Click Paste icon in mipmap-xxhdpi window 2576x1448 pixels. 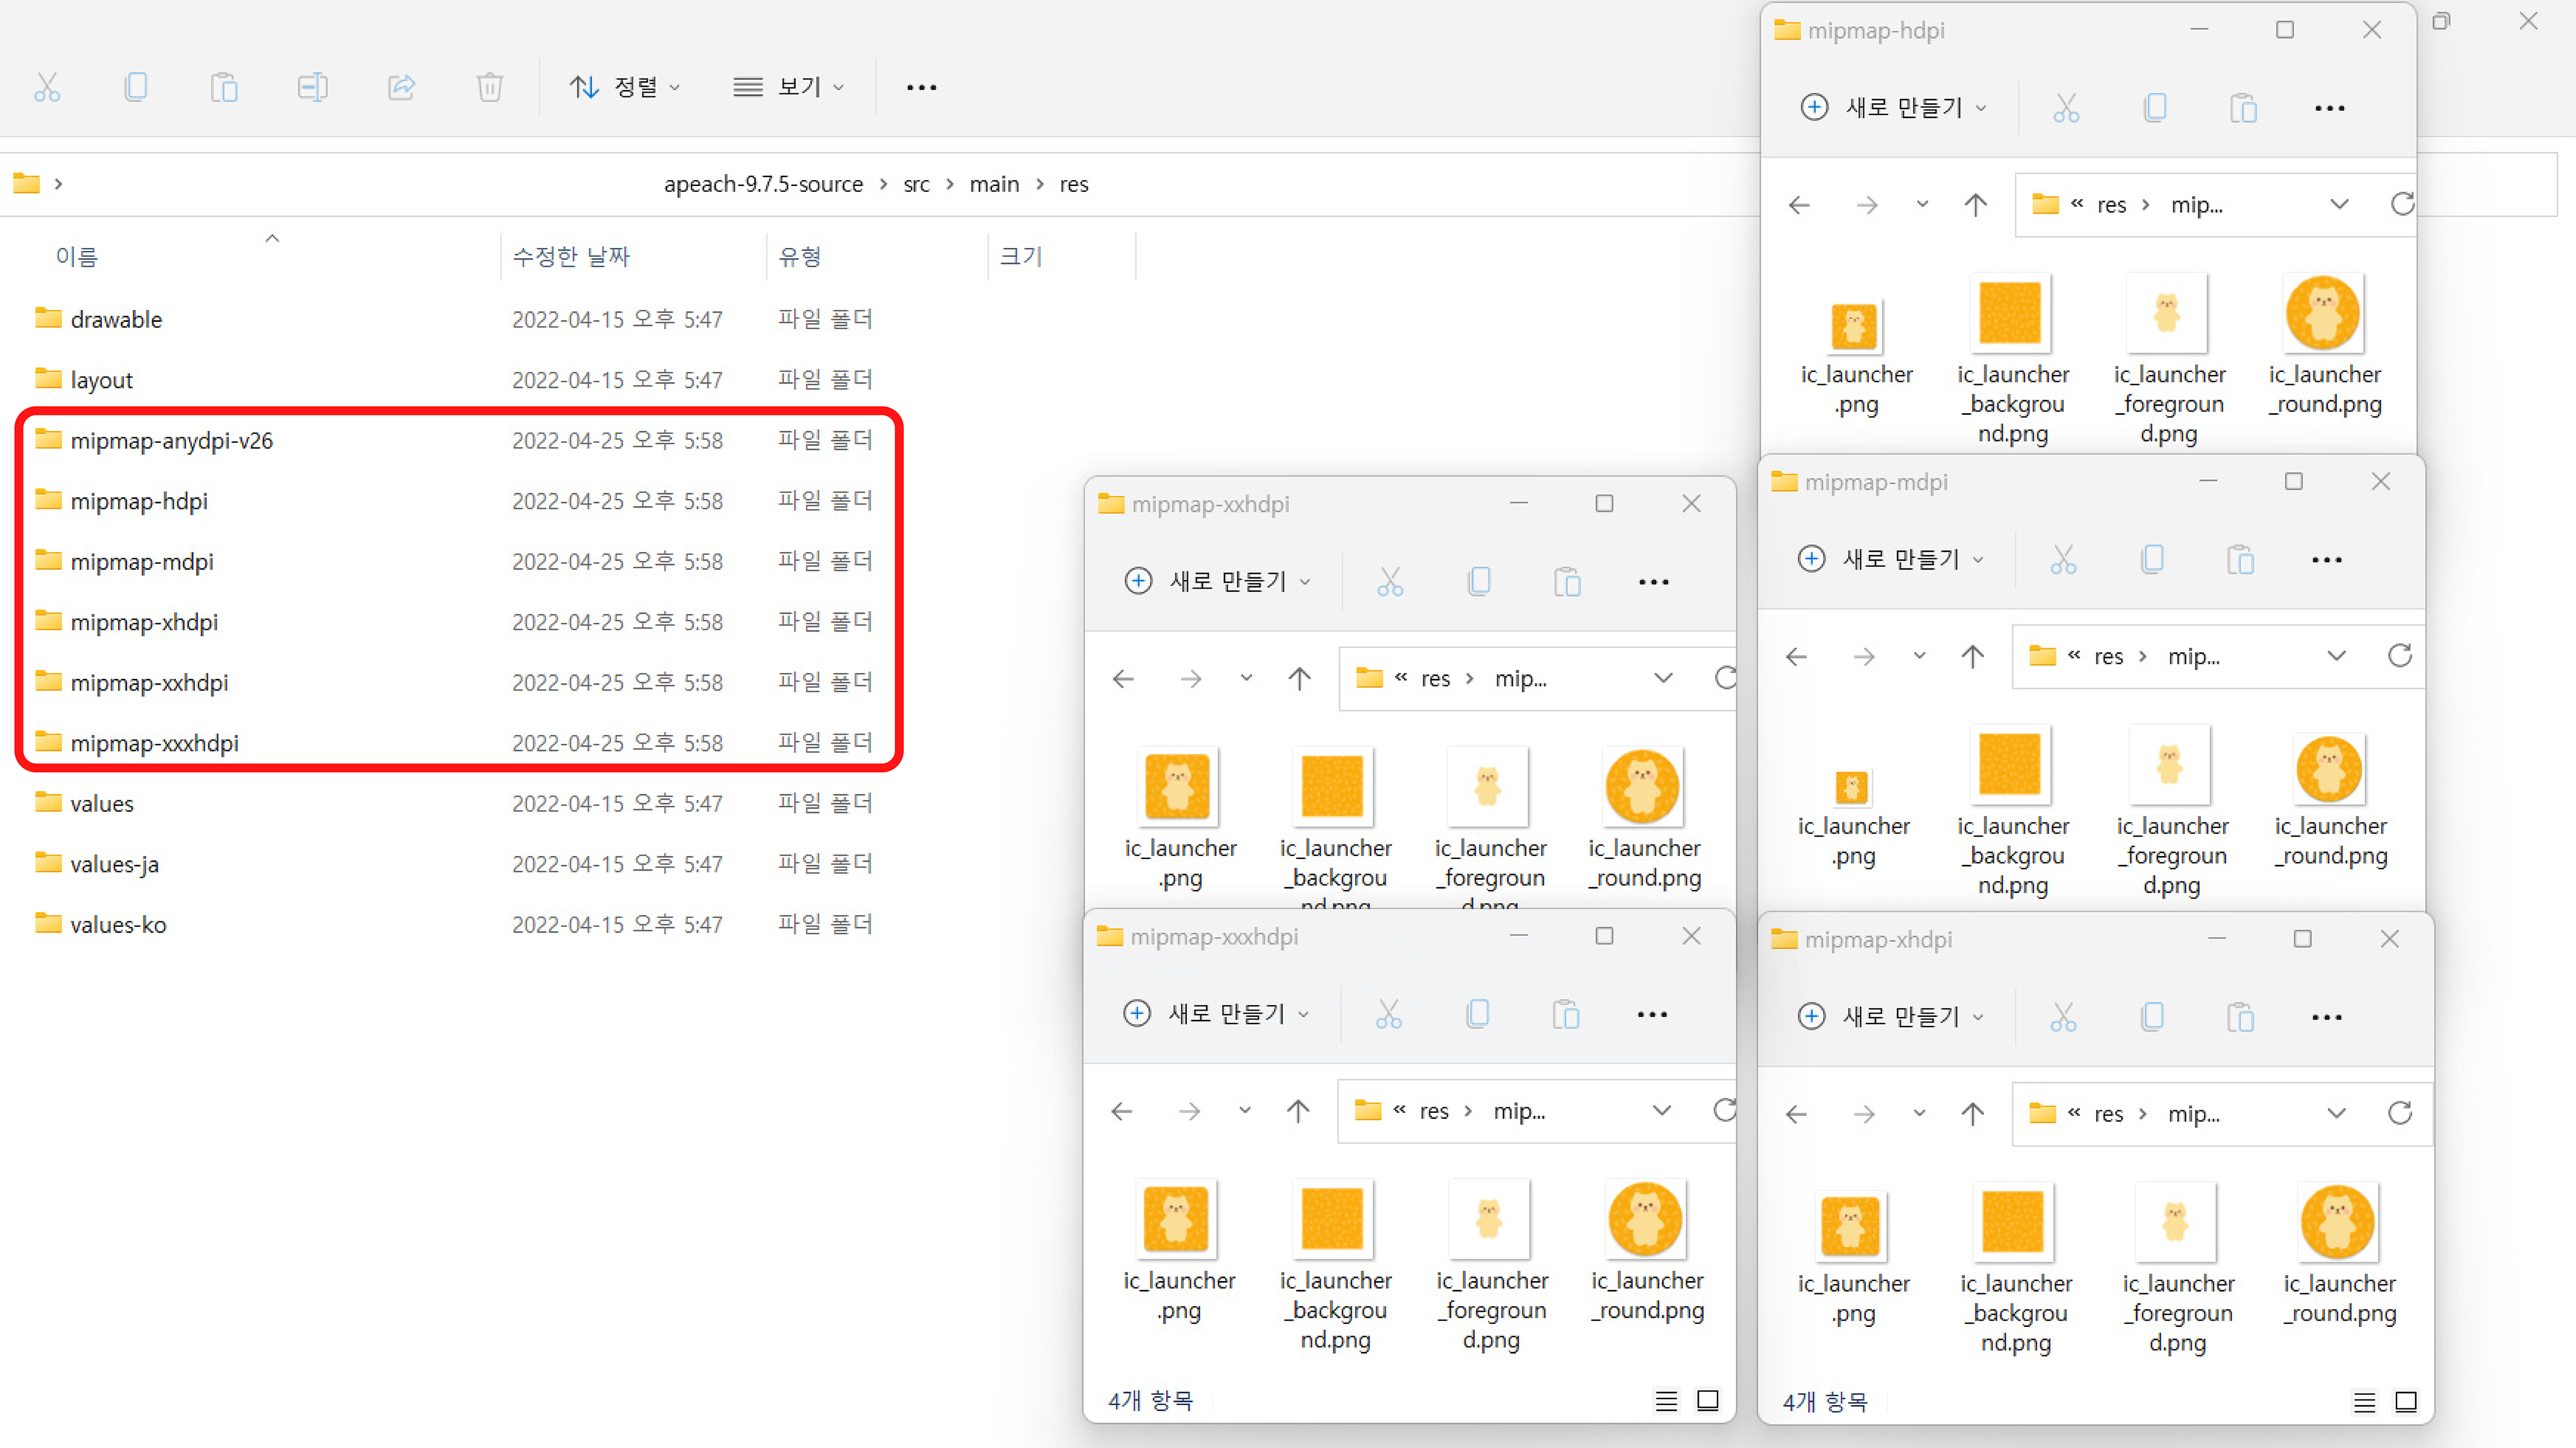[x=1567, y=581]
